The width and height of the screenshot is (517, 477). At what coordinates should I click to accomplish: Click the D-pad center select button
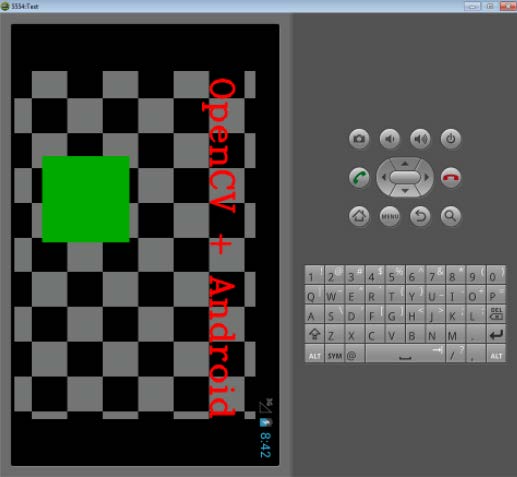coord(405,177)
